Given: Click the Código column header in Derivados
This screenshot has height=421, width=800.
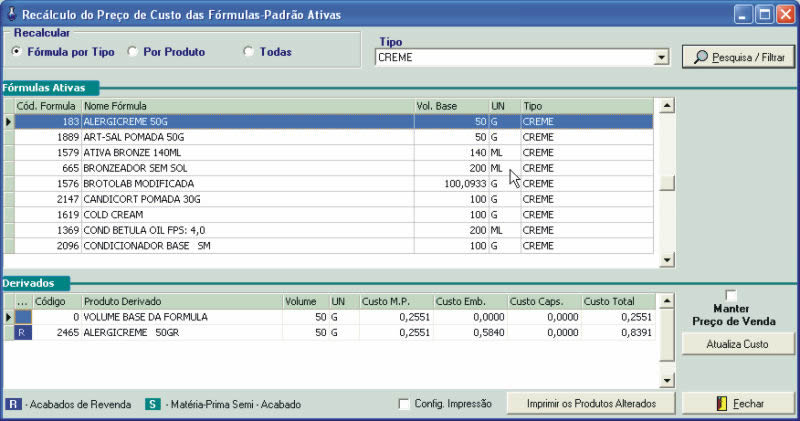Looking at the screenshot, I should pyautogui.click(x=57, y=302).
